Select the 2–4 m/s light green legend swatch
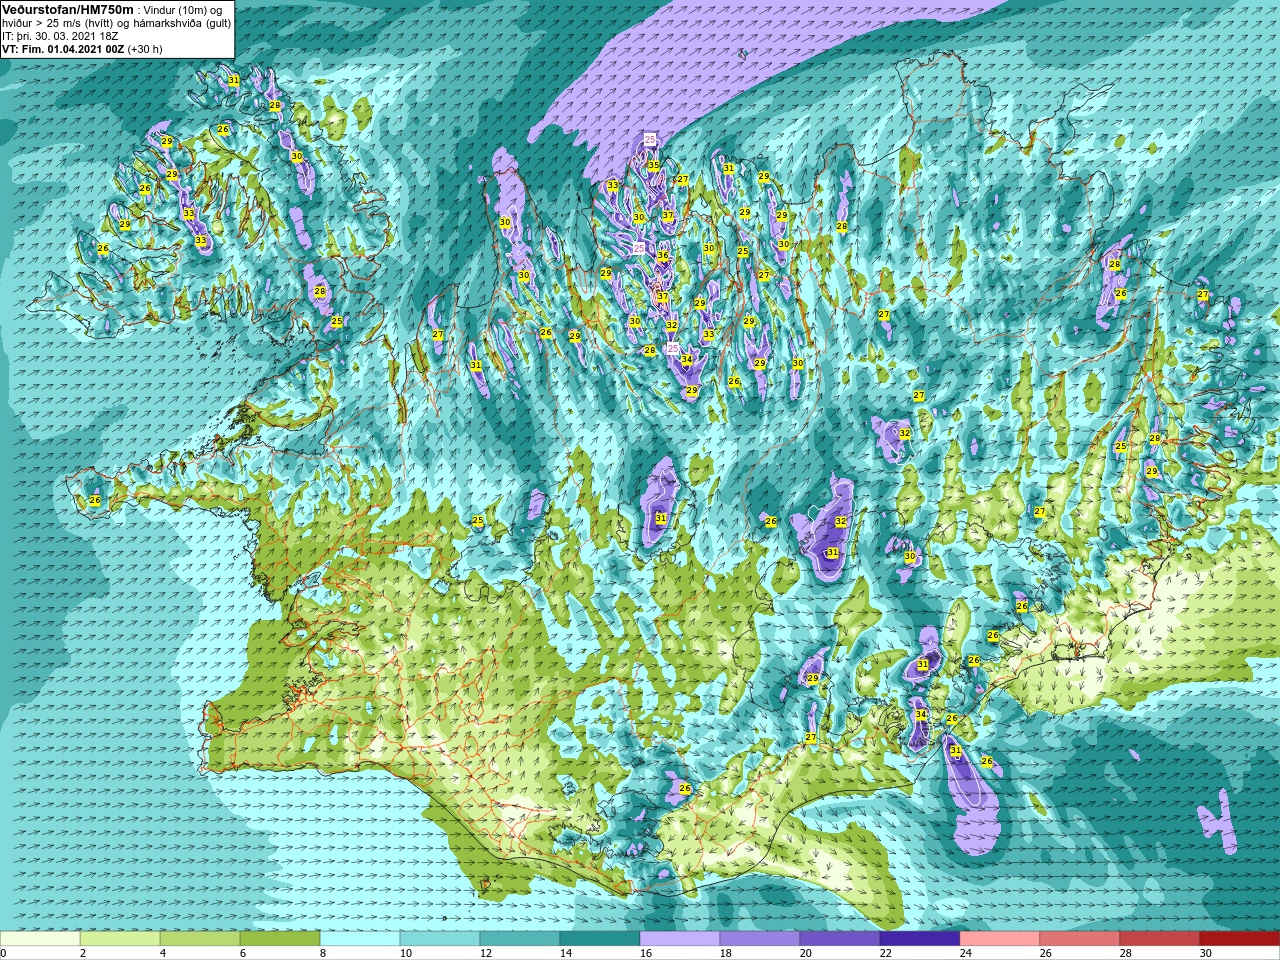This screenshot has height=960, width=1280. [120, 939]
